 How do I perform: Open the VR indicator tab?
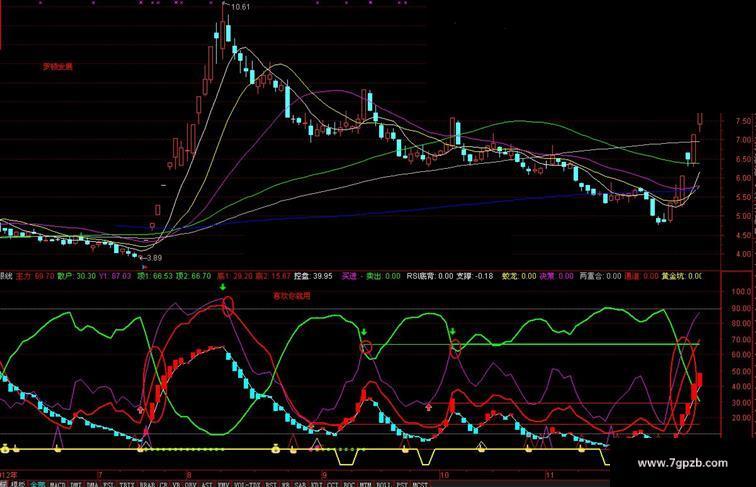(x=176, y=484)
